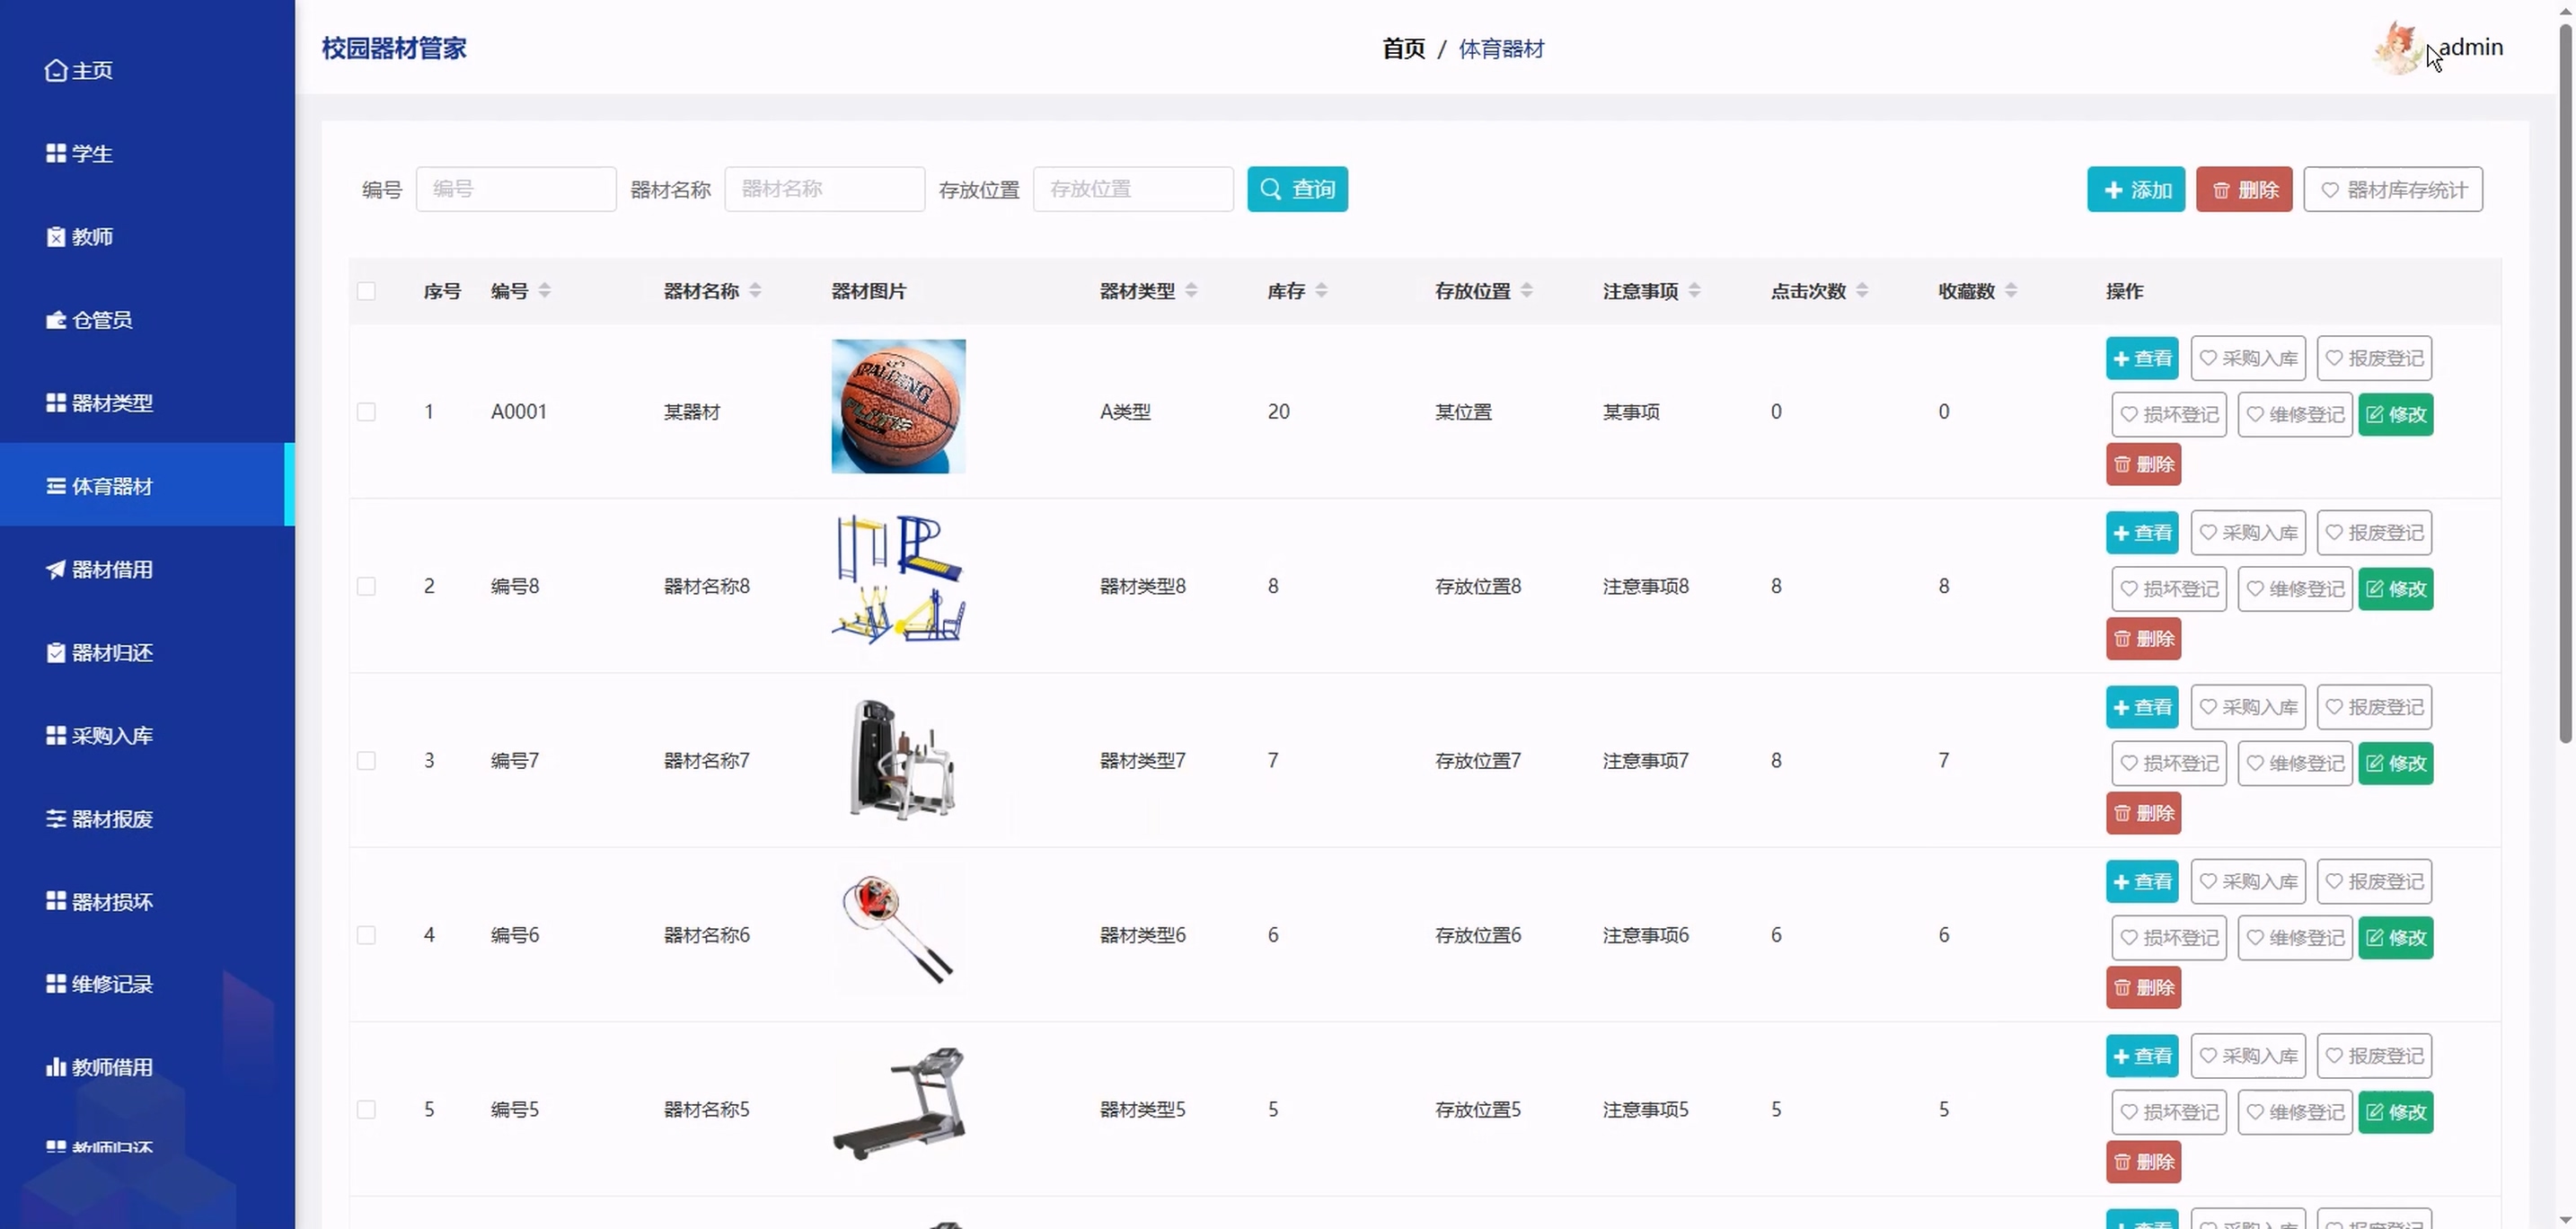Click 报废登记 for row 编号8
The height and width of the screenshot is (1229, 2576).
2374,533
